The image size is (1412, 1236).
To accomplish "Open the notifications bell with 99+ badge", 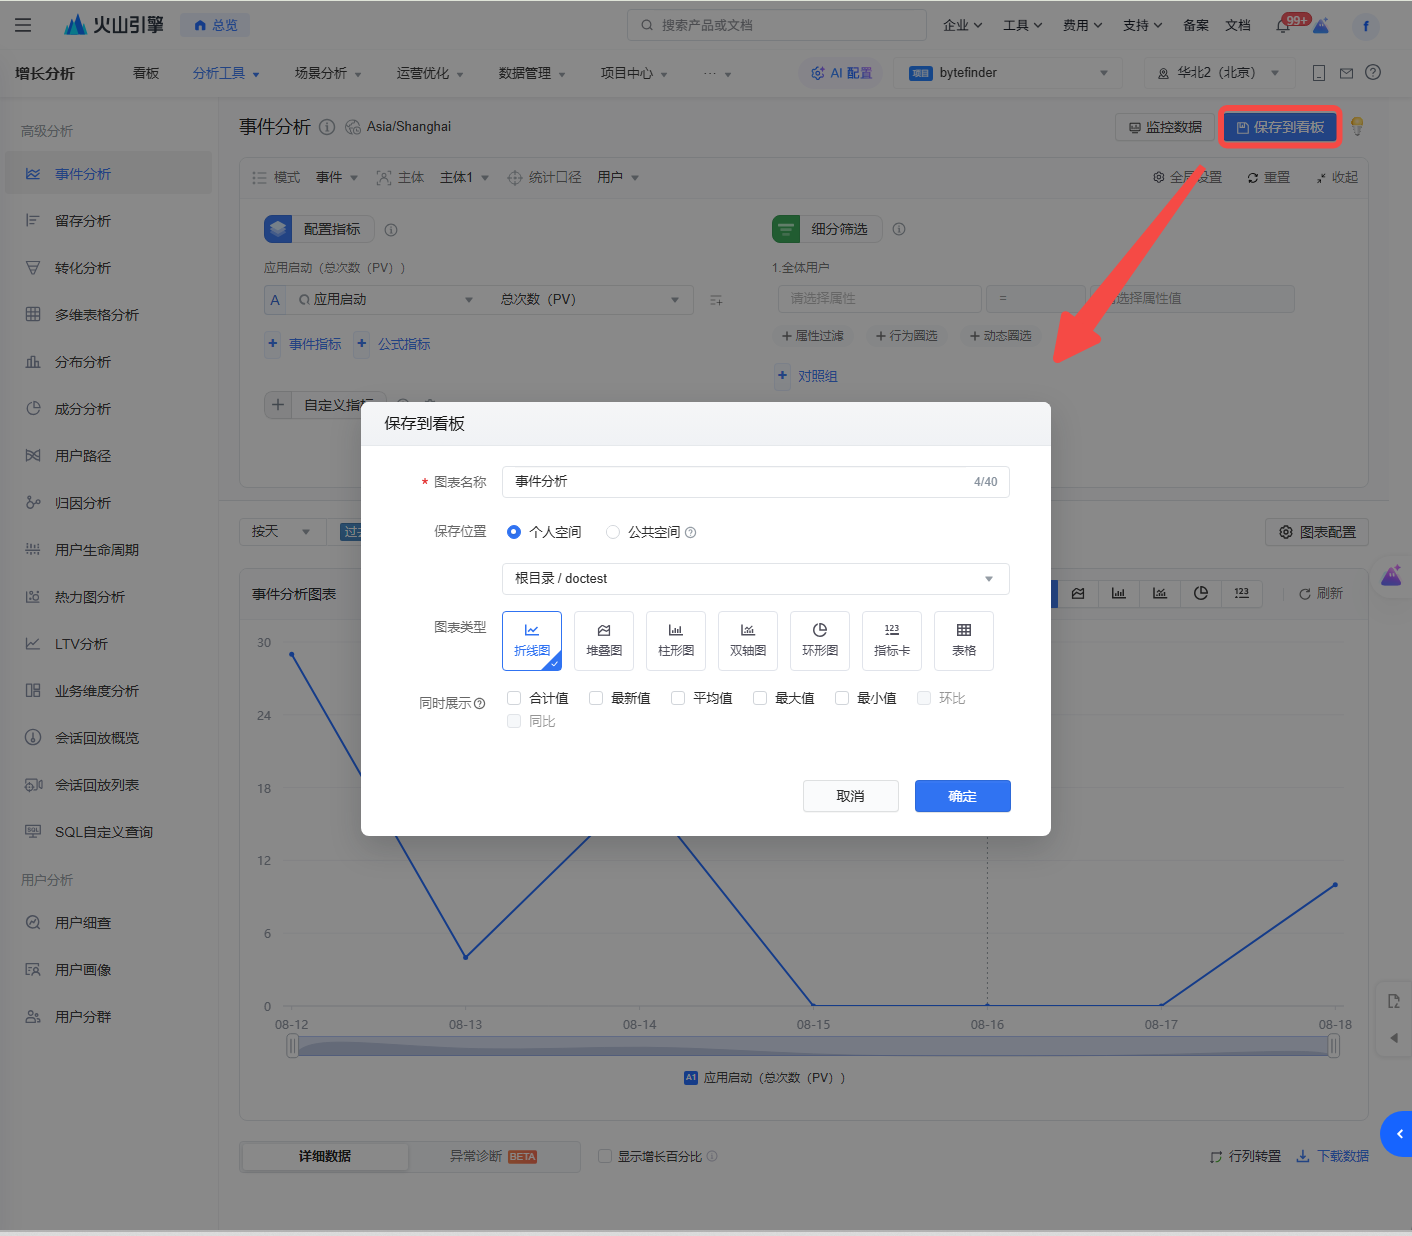I will tap(1283, 25).
